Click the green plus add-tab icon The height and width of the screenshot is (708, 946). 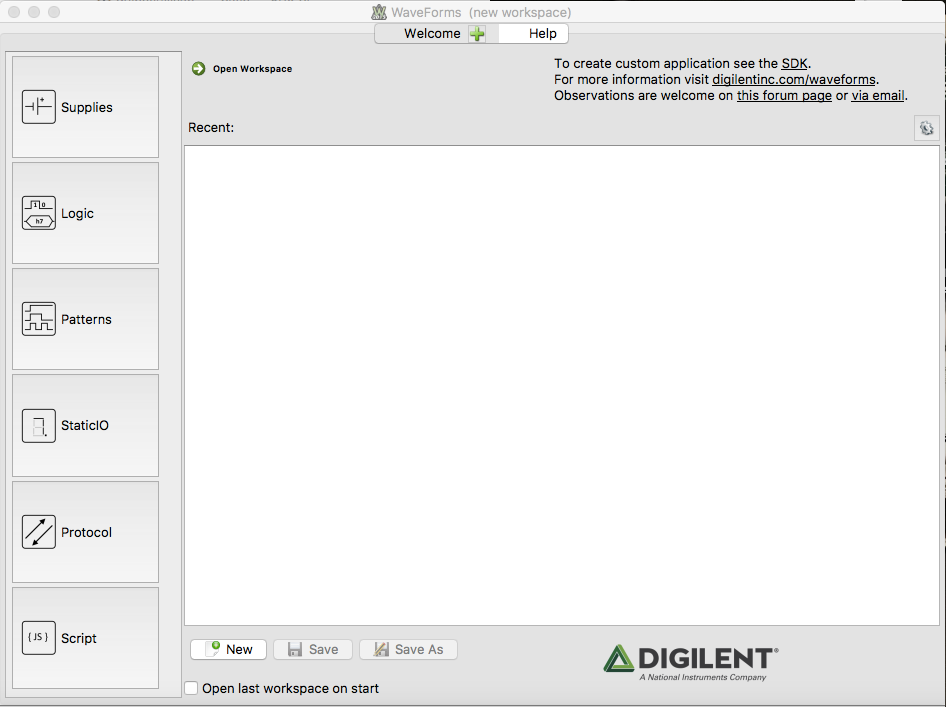(x=477, y=34)
